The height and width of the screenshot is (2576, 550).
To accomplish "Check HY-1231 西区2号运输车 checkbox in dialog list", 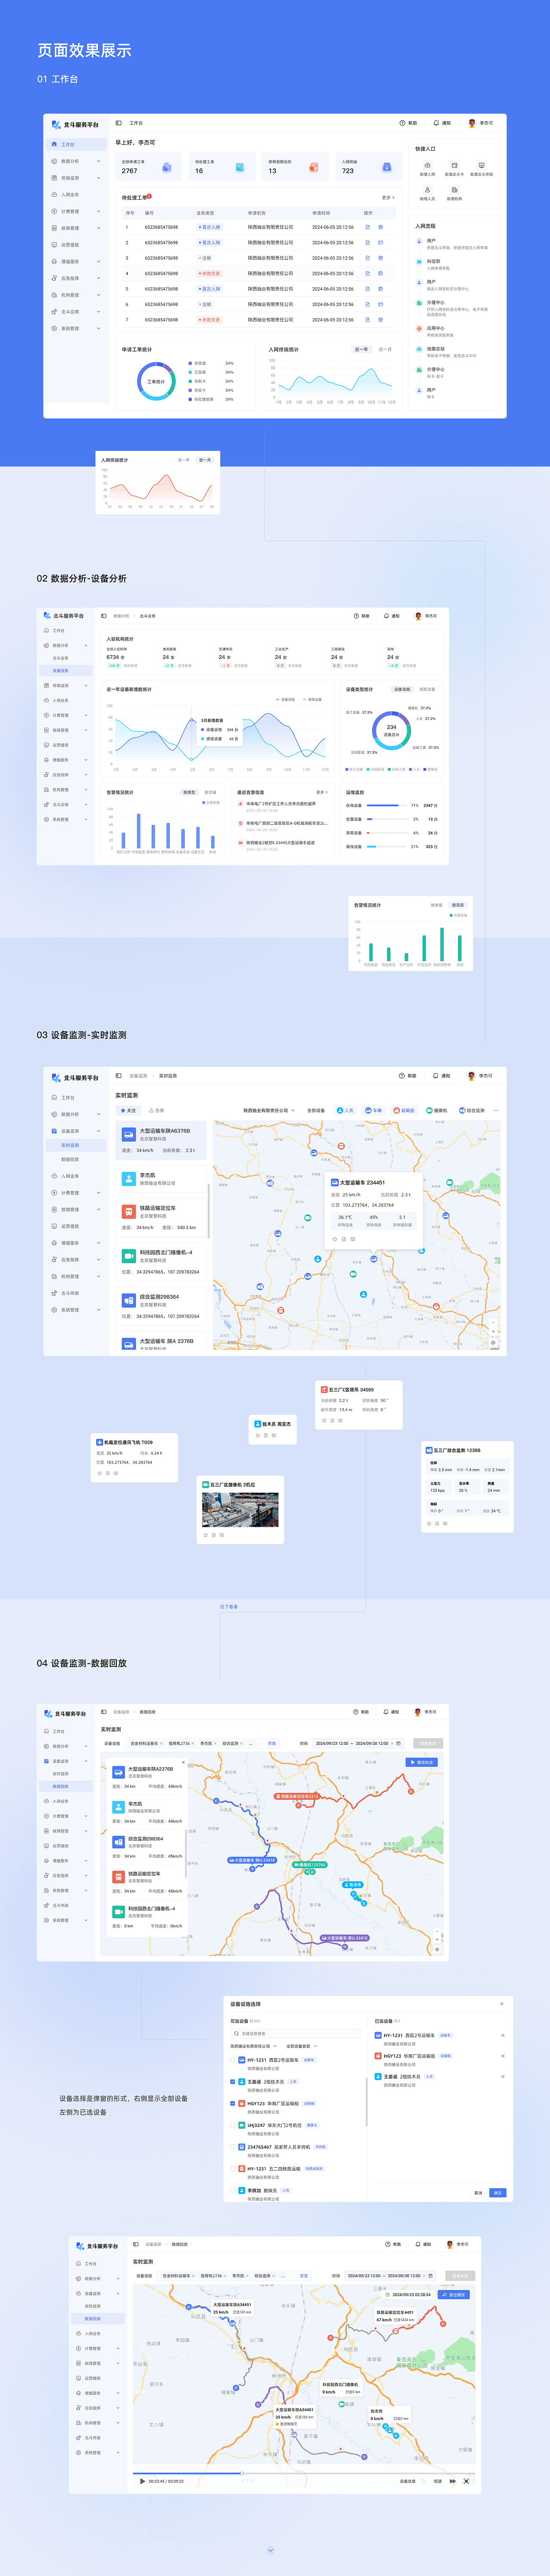I will click(233, 2060).
